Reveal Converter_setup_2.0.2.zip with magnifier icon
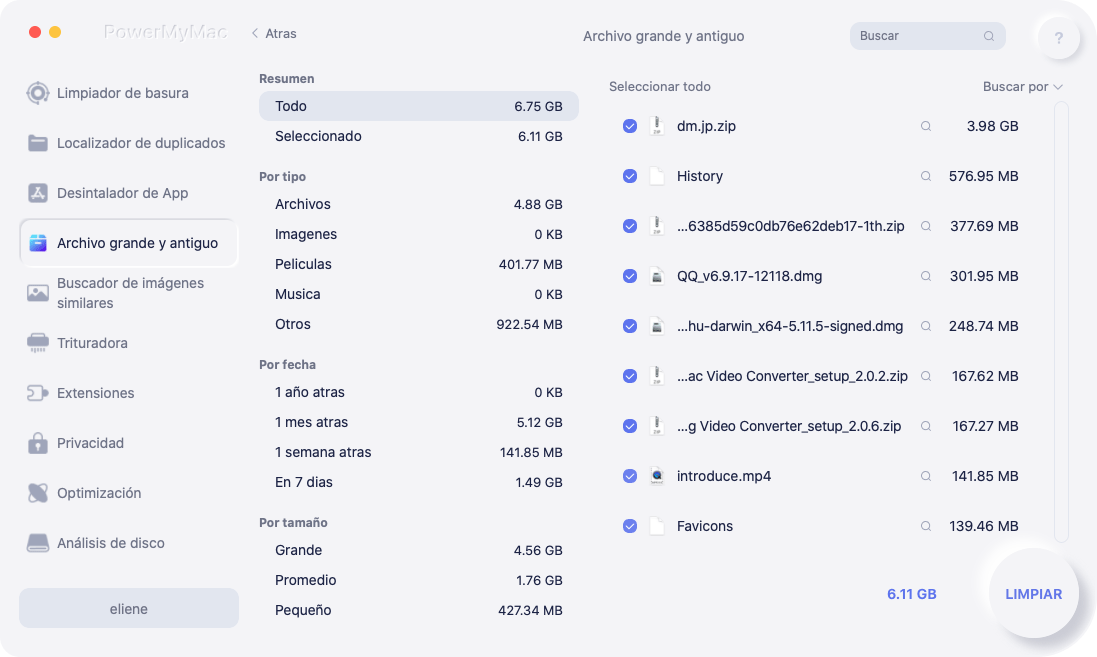Image resolution: width=1097 pixels, height=657 pixels. click(x=926, y=376)
